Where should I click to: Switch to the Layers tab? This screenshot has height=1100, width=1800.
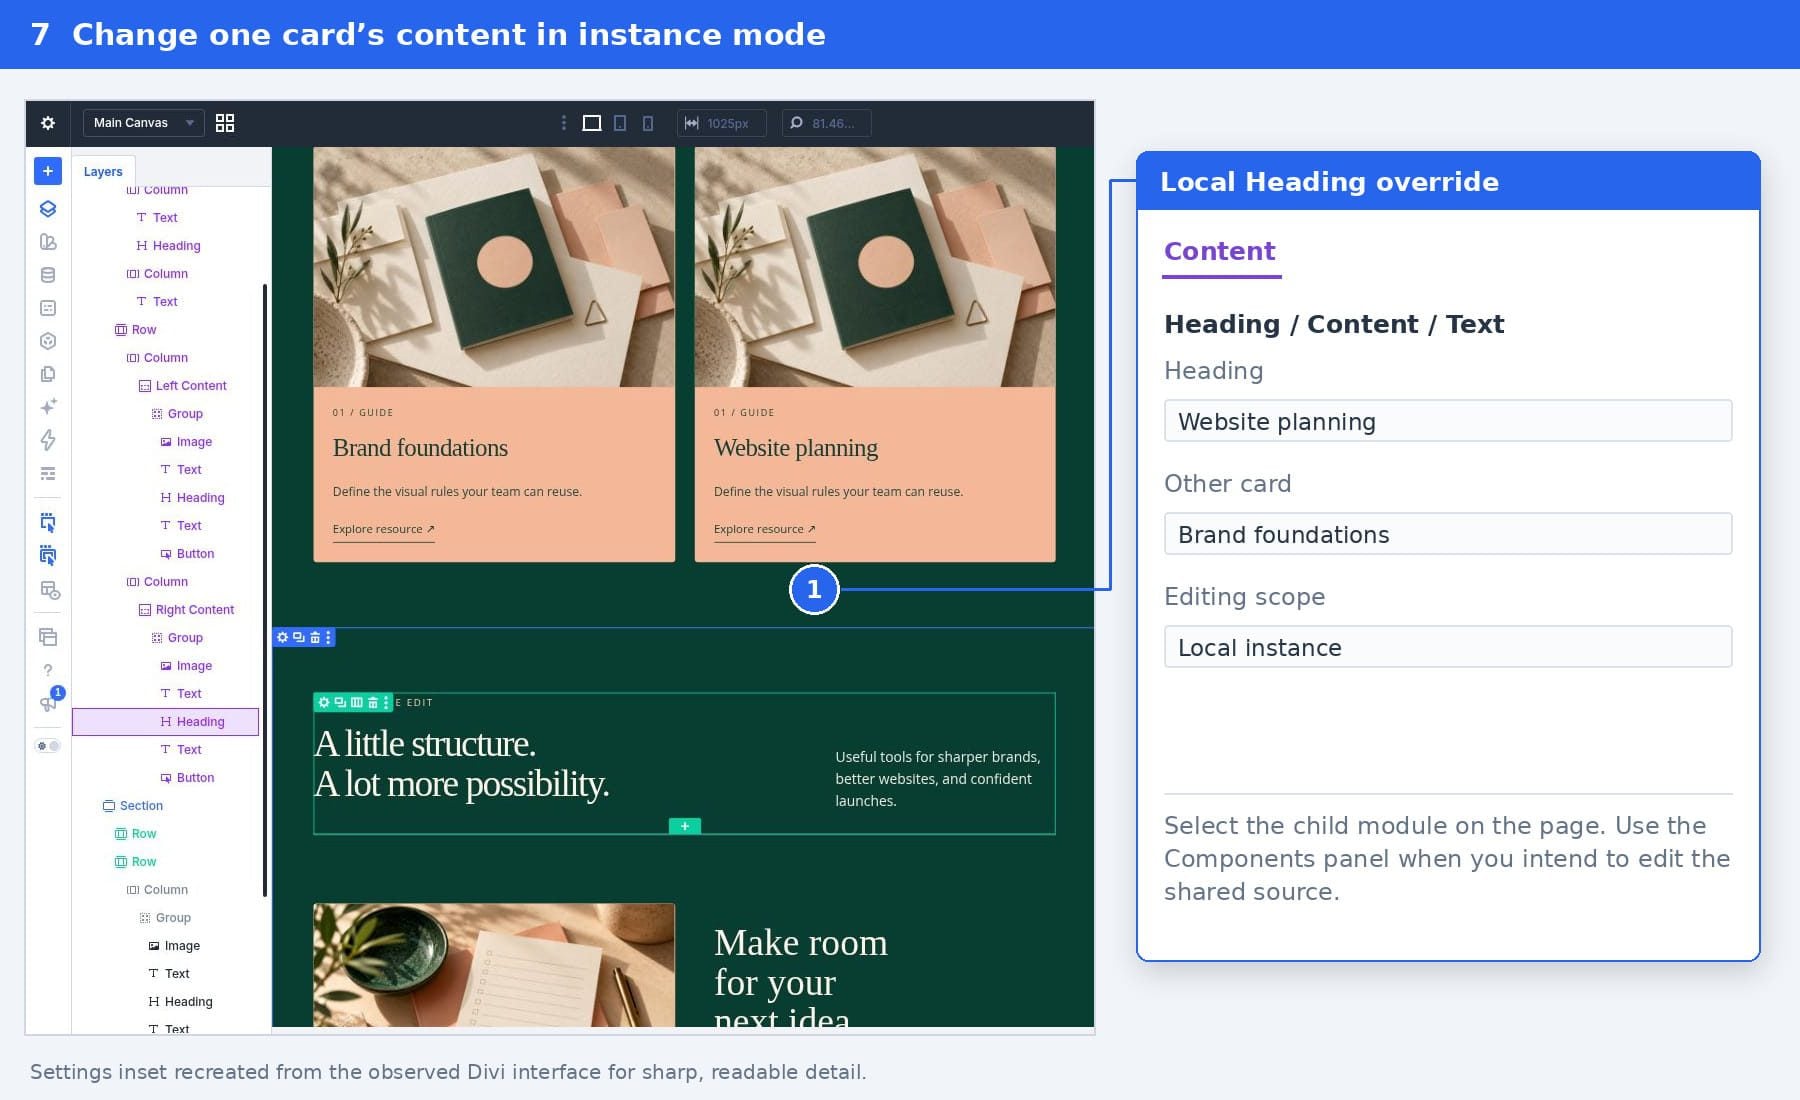coord(103,172)
